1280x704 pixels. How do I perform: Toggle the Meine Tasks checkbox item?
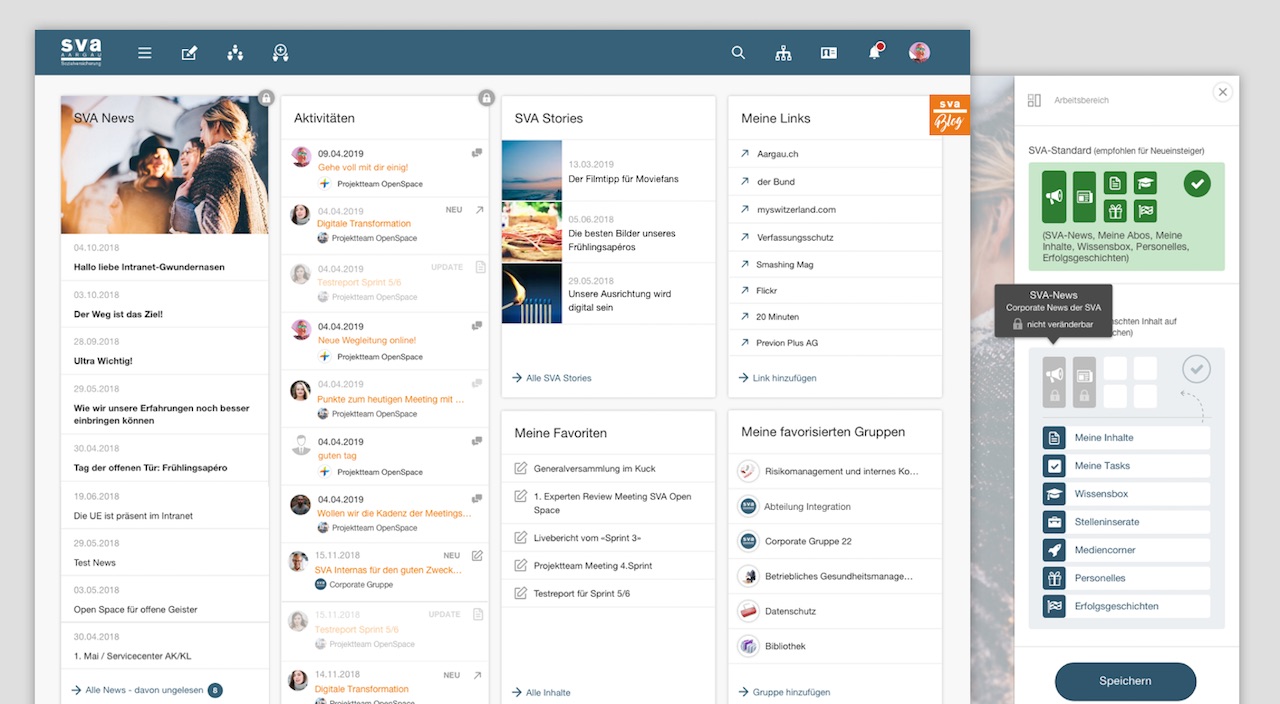coord(1126,466)
